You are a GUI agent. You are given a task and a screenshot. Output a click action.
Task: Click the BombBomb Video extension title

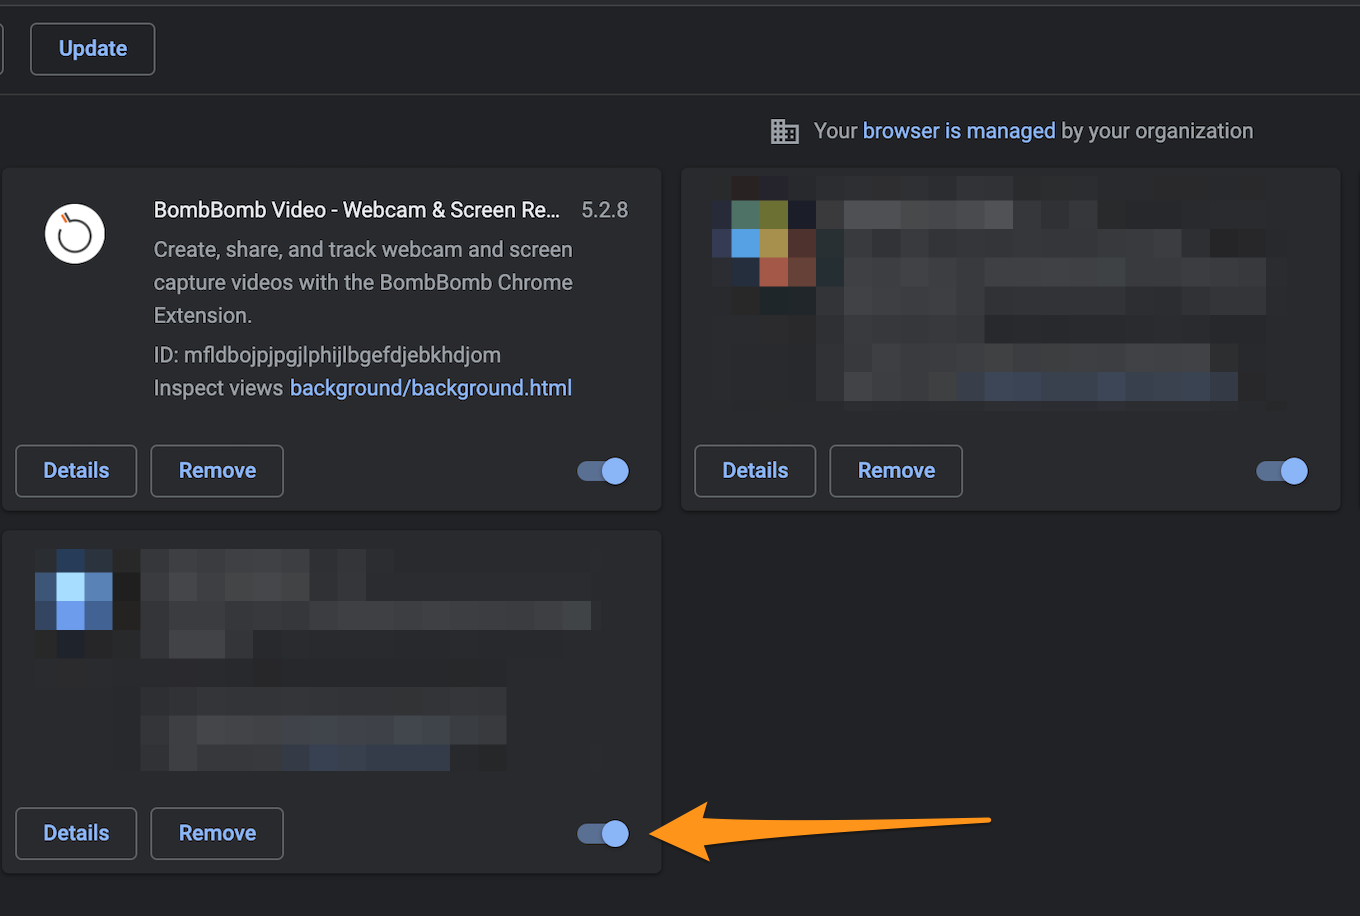pyautogui.click(x=357, y=210)
